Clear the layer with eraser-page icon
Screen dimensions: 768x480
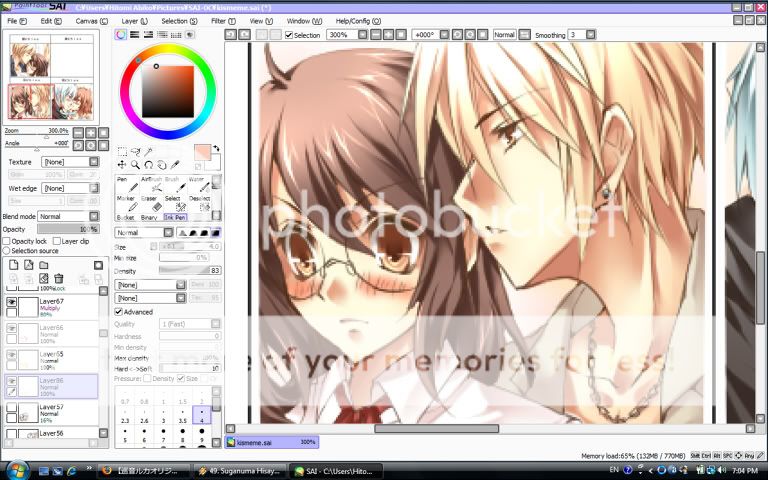(x=44, y=279)
